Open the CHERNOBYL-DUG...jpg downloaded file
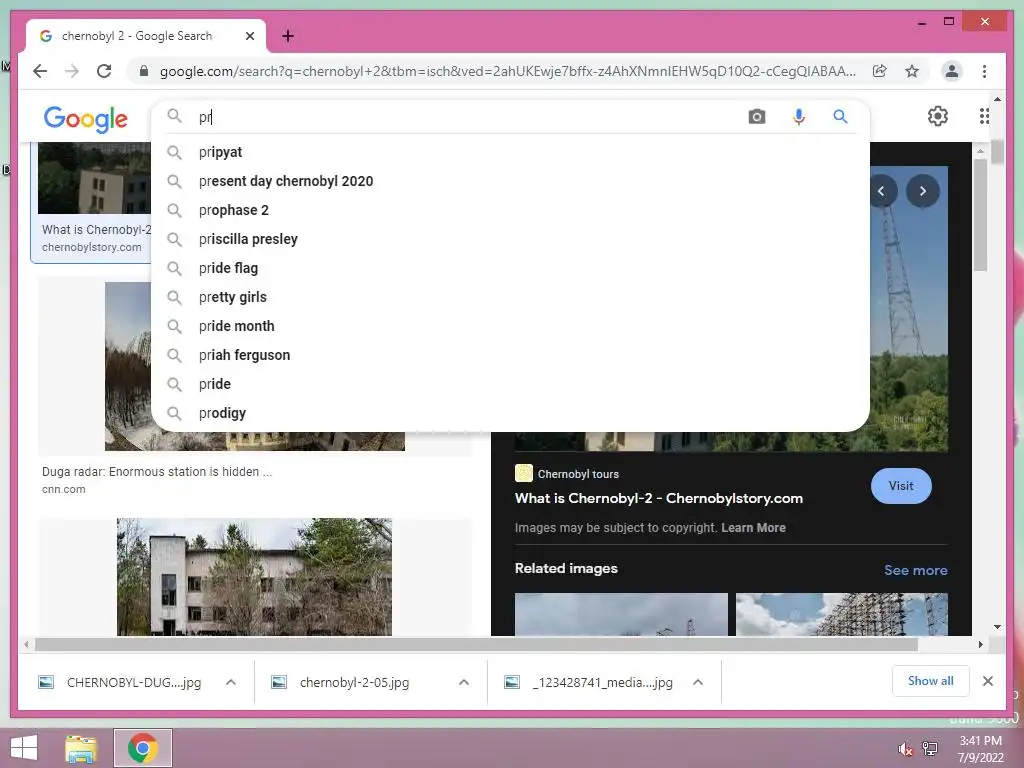The image size is (1024, 768). [x=133, y=682]
